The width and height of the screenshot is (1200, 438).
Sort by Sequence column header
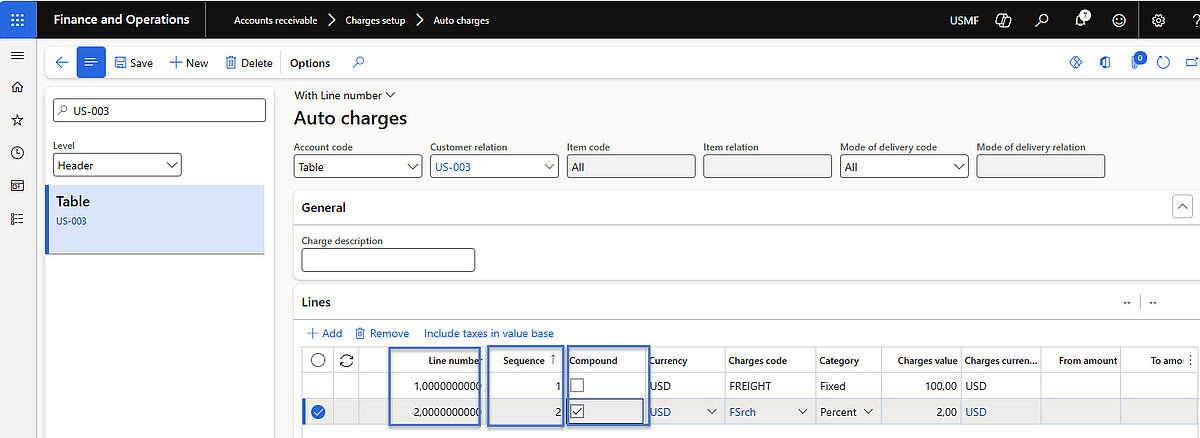pyautogui.click(x=524, y=360)
